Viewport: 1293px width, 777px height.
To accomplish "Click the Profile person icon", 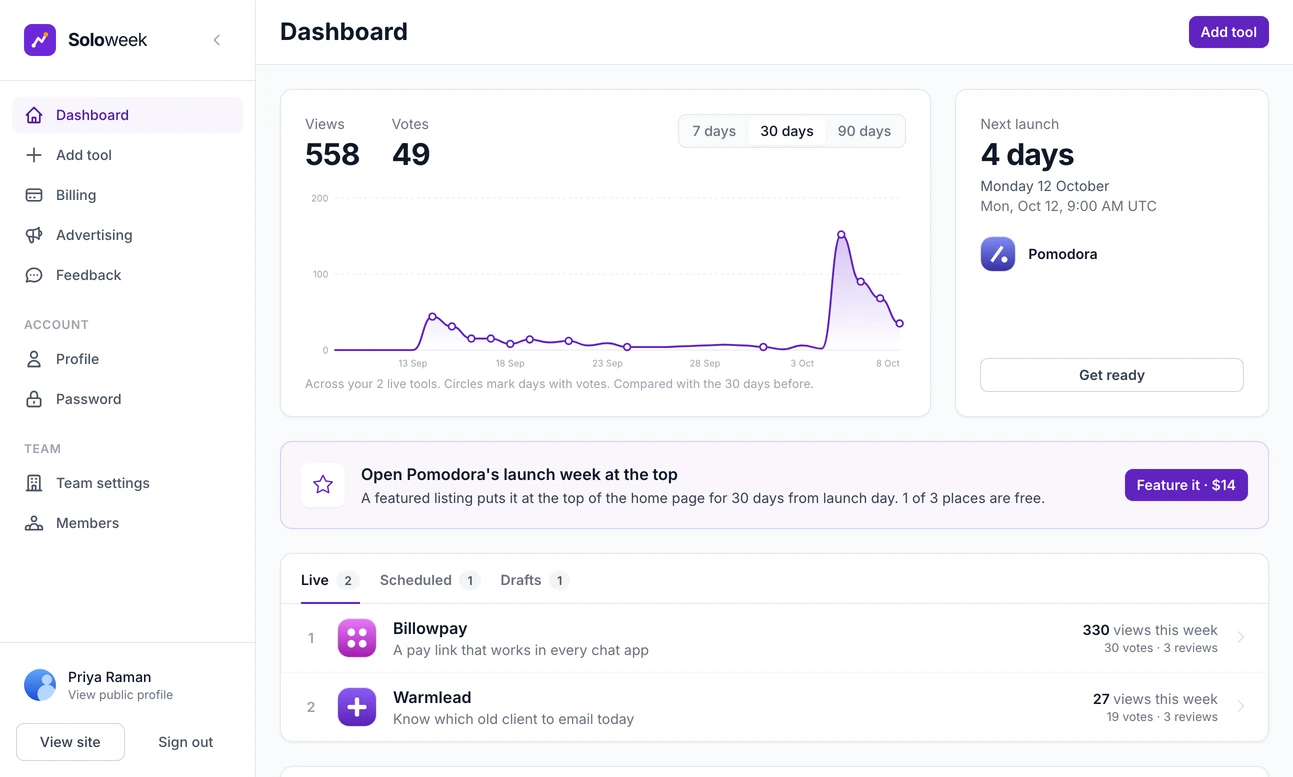I will click(x=34, y=359).
